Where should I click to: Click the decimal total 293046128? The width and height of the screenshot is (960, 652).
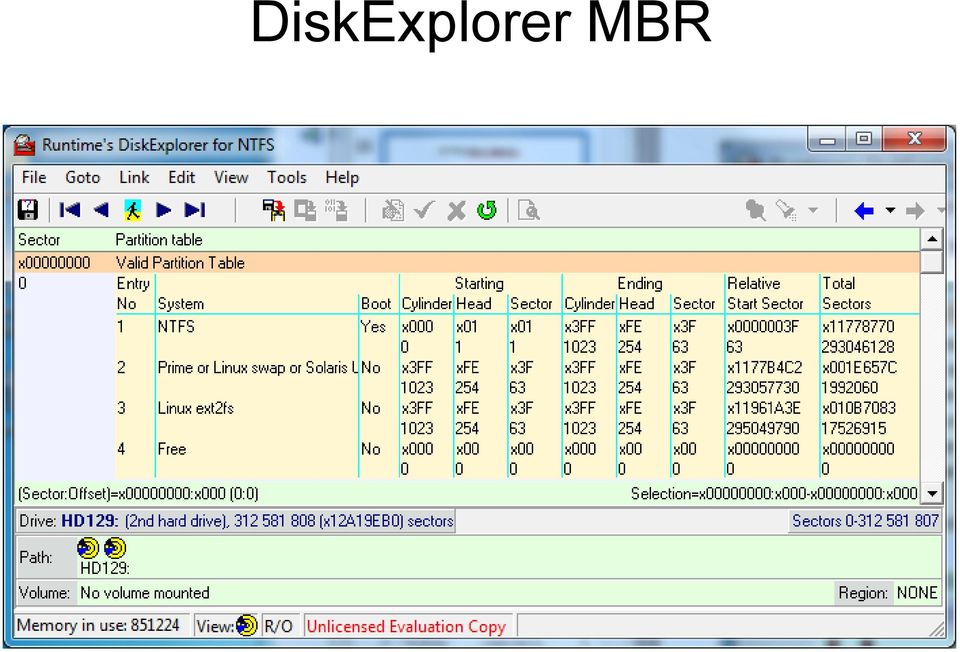(858, 347)
